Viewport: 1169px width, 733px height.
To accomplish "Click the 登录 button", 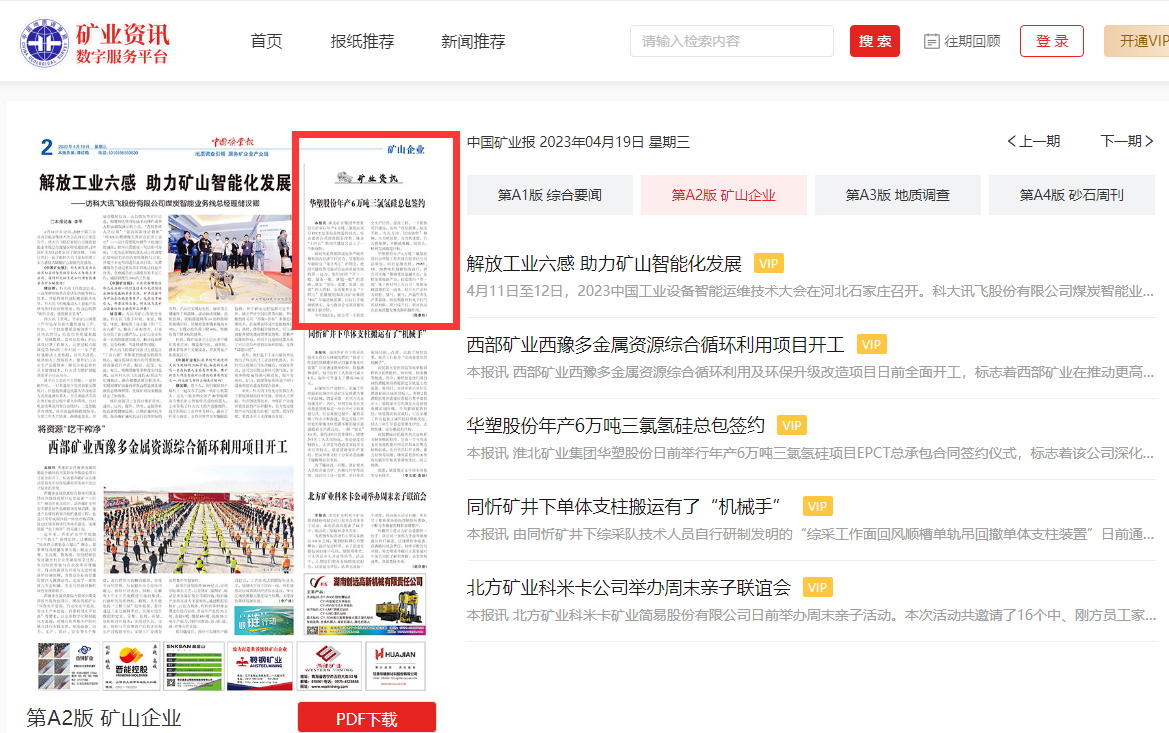I will [1052, 42].
